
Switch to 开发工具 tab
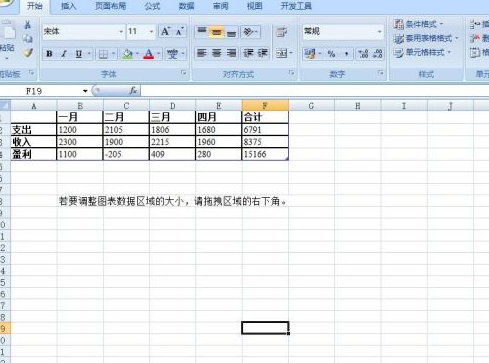tap(296, 6)
